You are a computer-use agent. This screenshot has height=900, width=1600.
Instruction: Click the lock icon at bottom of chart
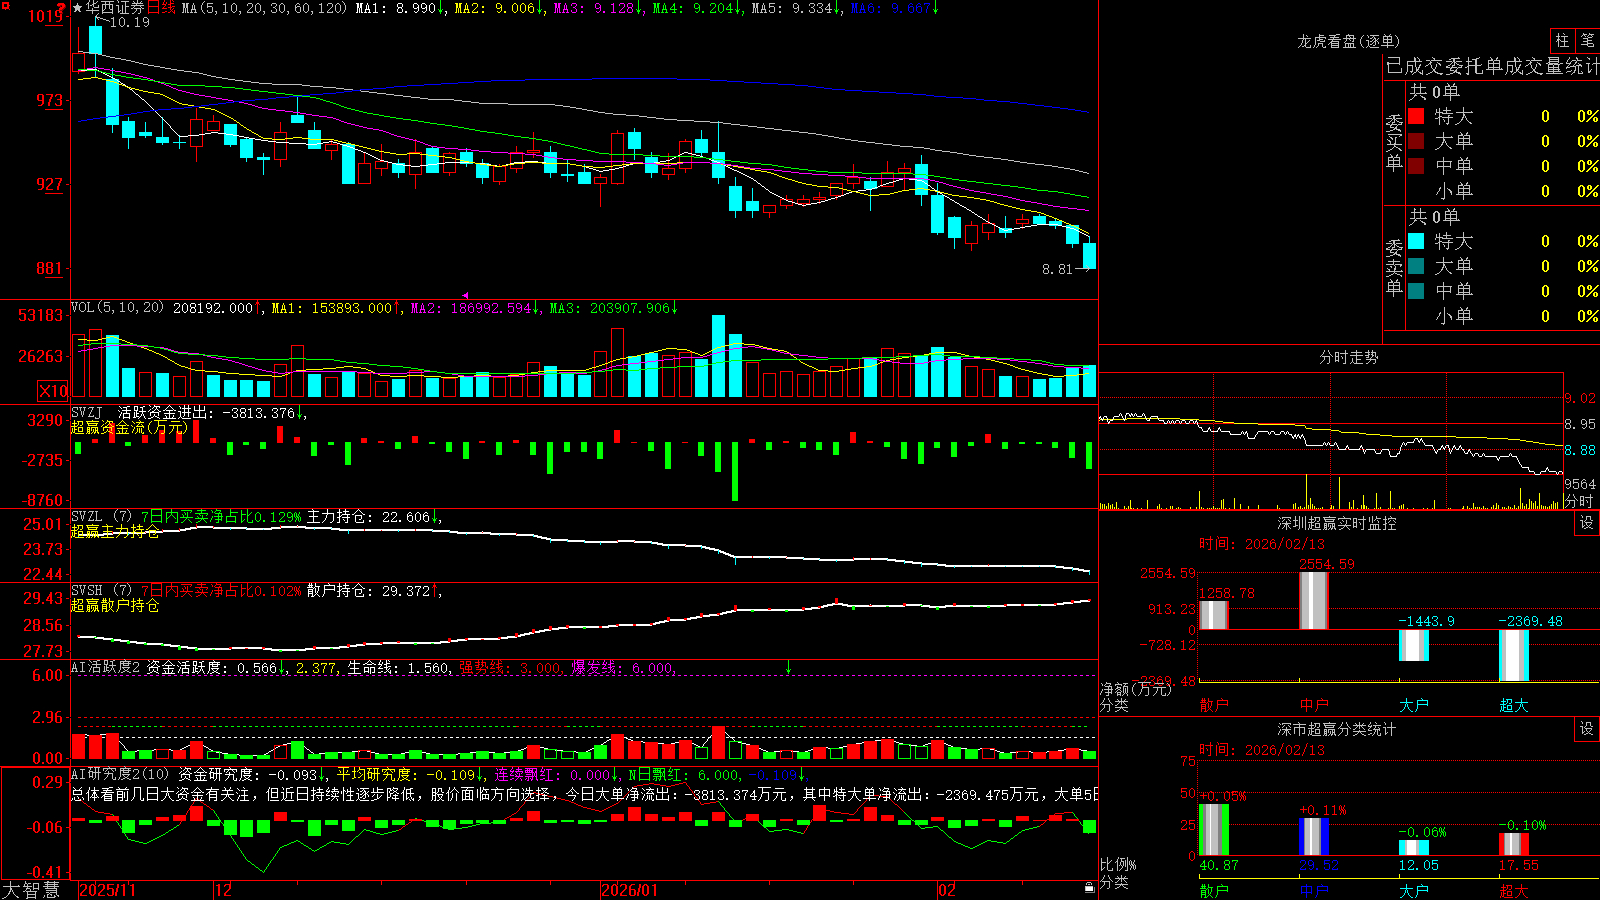[x=1089, y=888]
